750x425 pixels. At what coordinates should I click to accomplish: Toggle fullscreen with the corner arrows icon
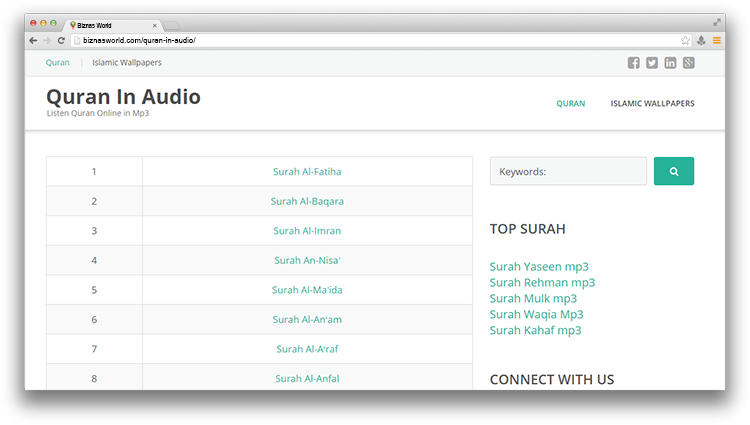pos(717,22)
